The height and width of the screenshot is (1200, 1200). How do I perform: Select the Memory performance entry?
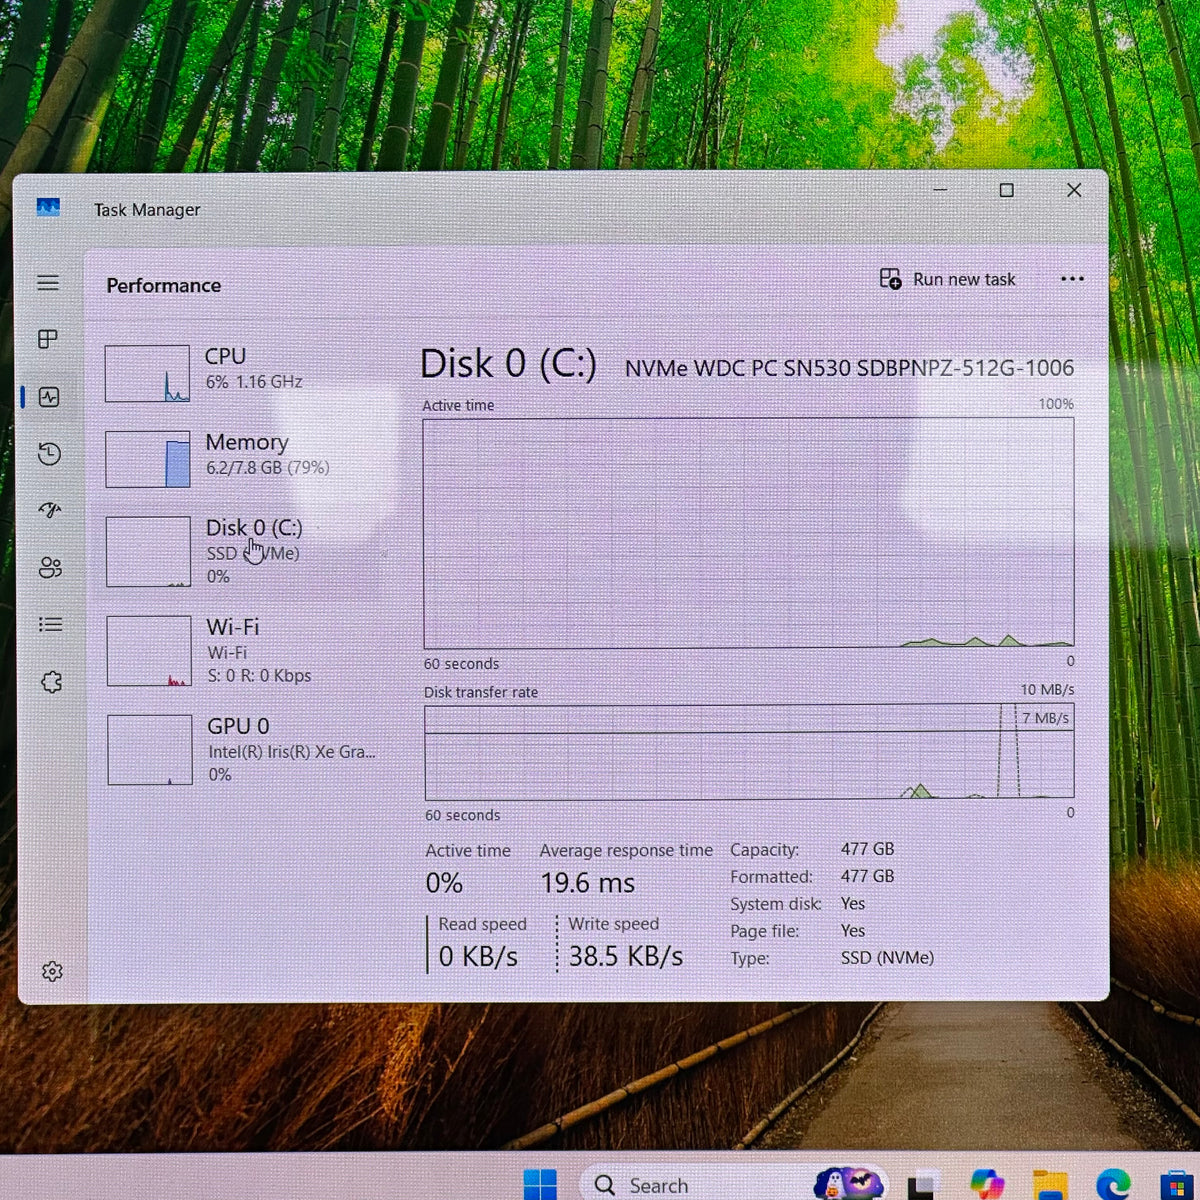245,459
